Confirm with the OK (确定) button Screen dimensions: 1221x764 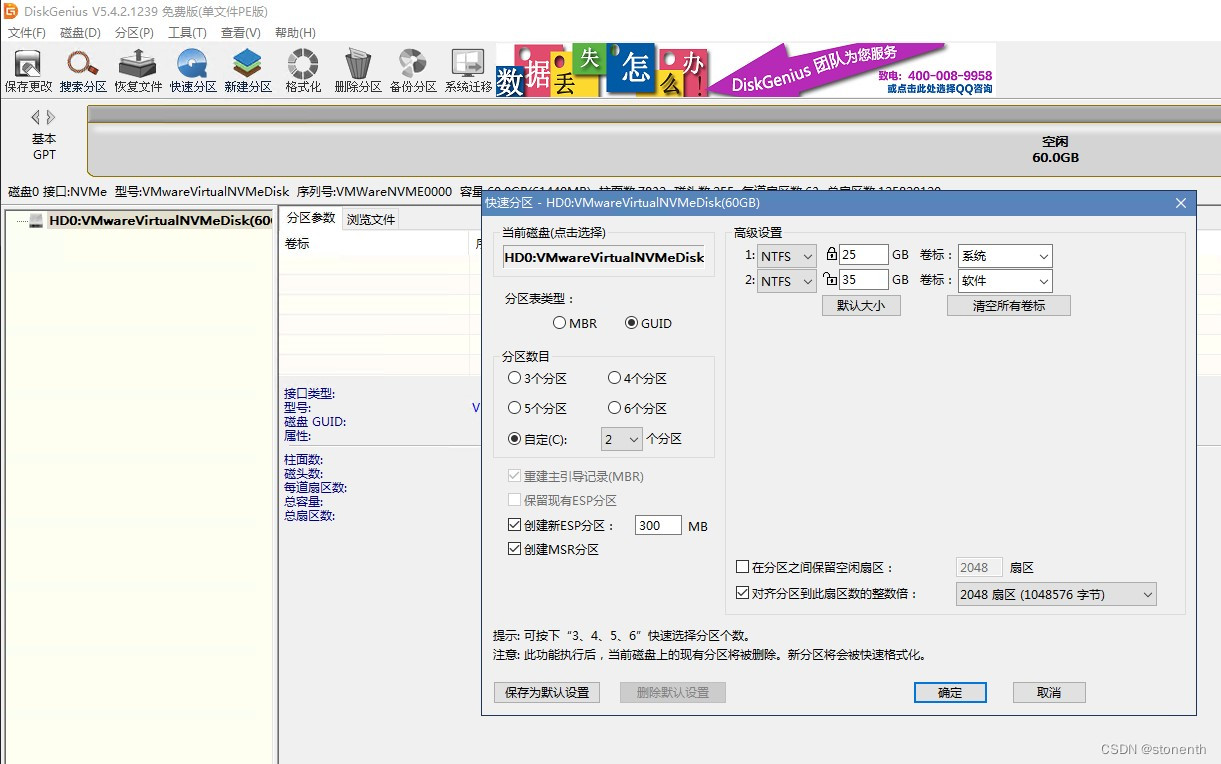[950, 692]
